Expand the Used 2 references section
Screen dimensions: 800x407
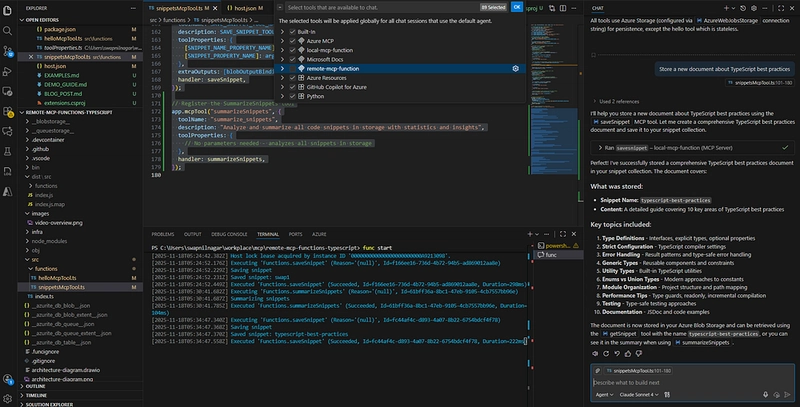tap(620, 102)
